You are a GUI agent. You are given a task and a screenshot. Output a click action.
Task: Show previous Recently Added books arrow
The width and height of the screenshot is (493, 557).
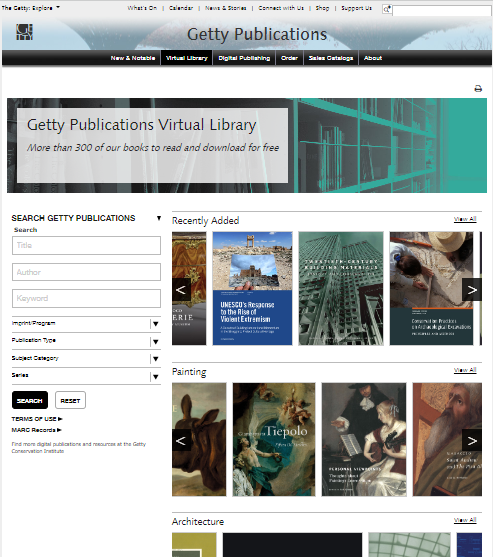[181, 290]
